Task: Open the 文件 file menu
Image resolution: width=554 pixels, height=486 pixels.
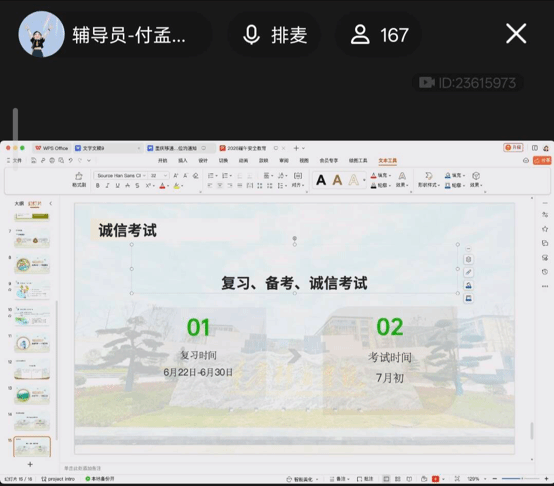Action: coord(14,160)
